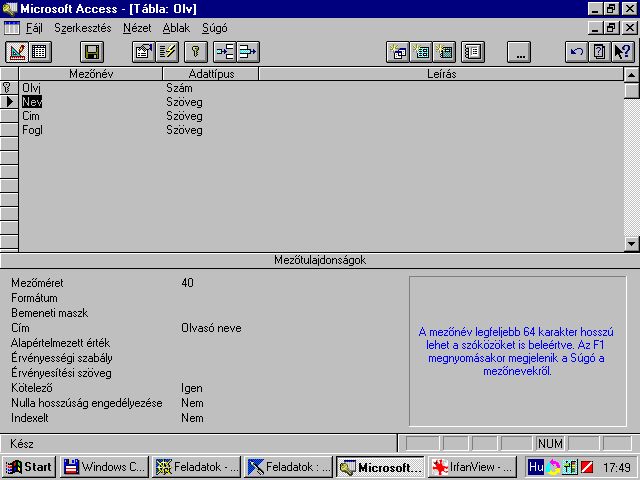Screen dimensions: 640x480
Task: Edit the Cím property Olvasó neve
Action: (x=211, y=328)
